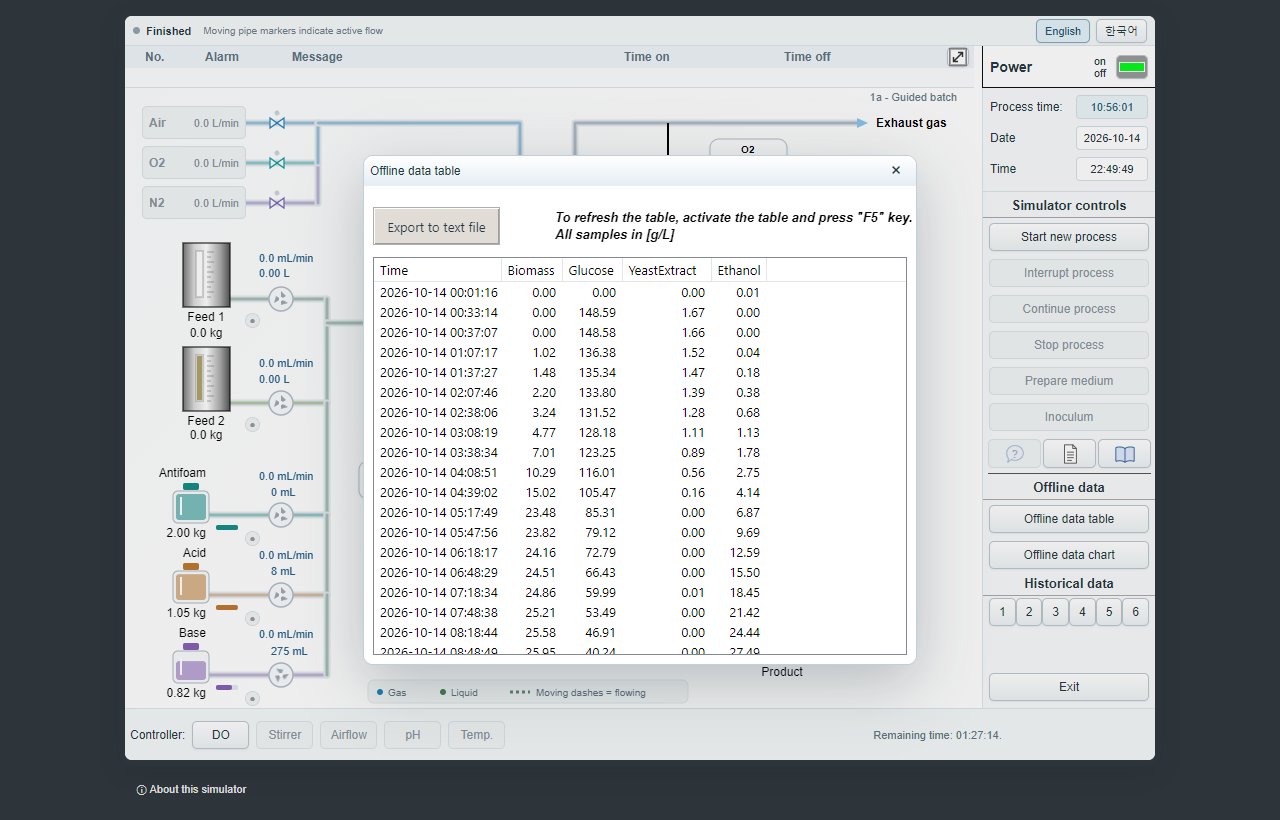The width and height of the screenshot is (1280, 820).
Task: Toggle the radio dot below Antifoam pump
Action: tap(252, 538)
